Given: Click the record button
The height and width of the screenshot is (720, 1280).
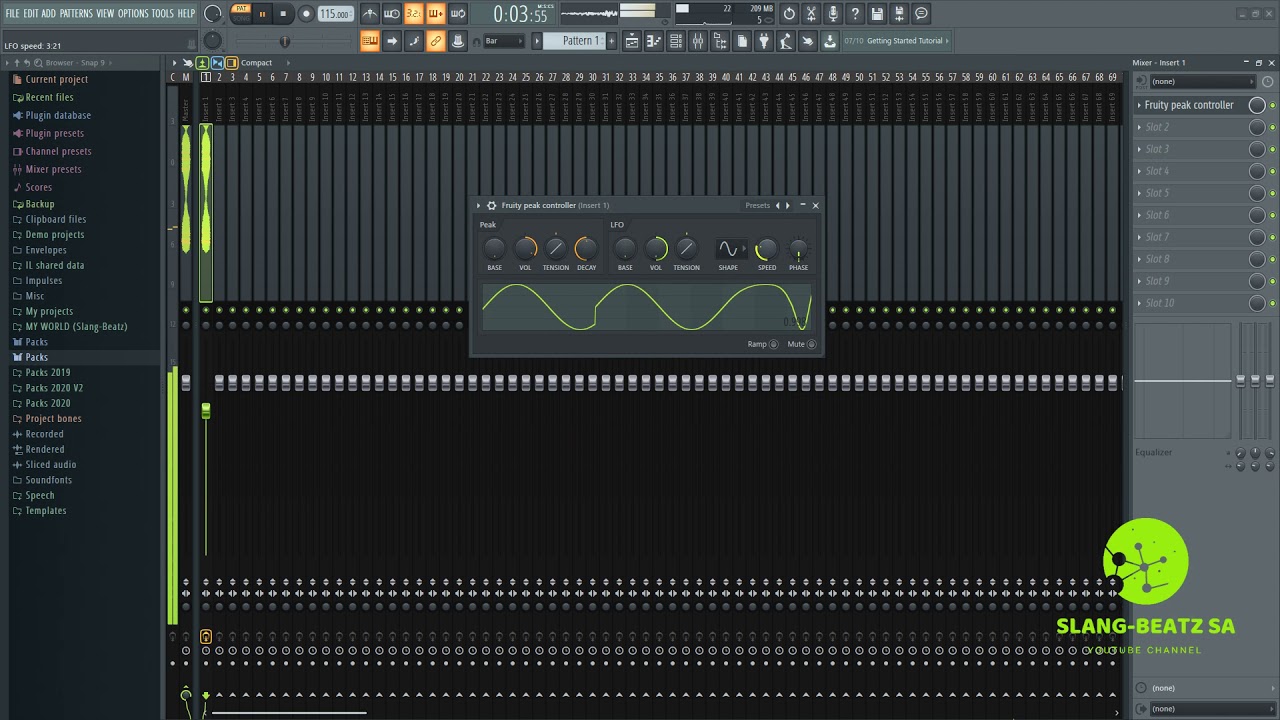Looking at the screenshot, I should tap(306, 14).
